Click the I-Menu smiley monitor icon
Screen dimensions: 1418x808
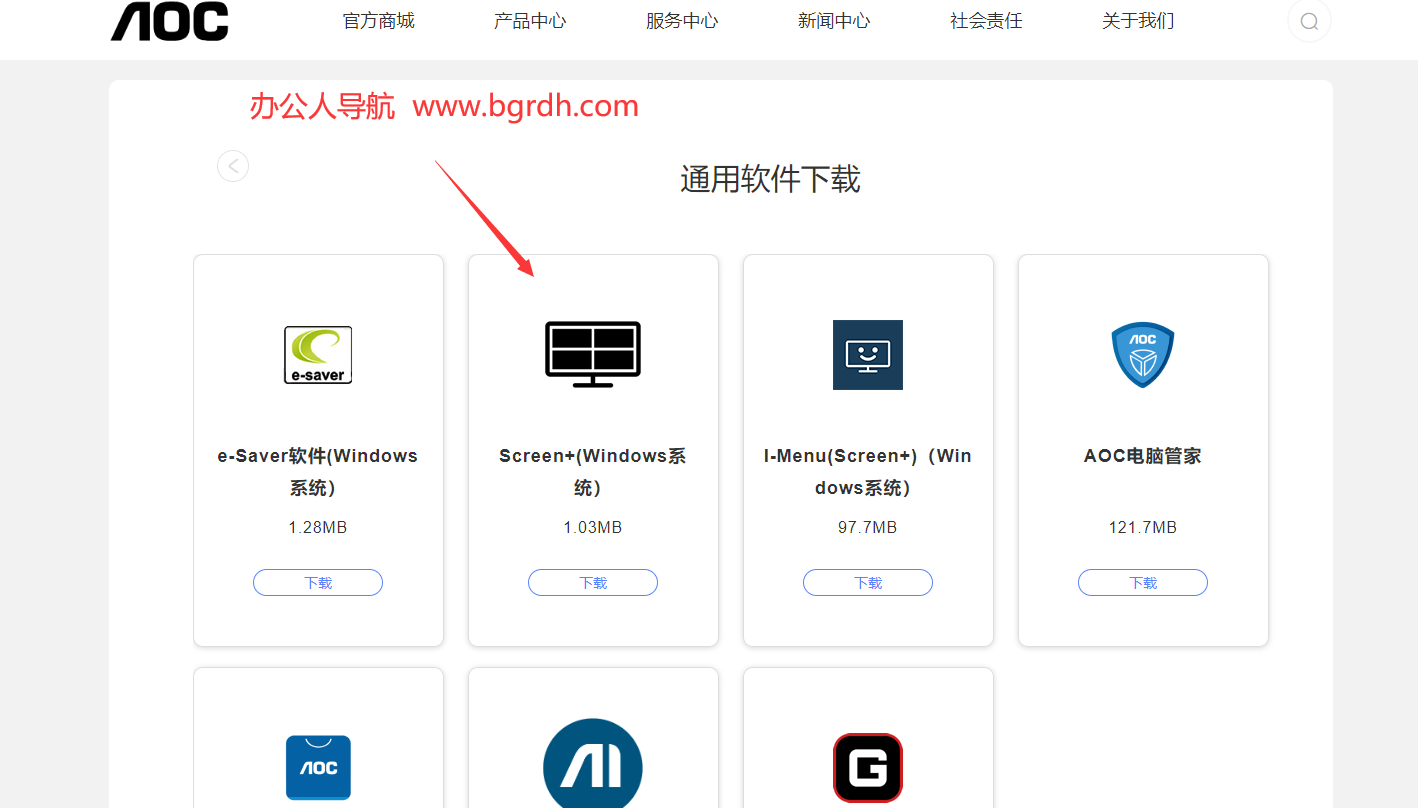[x=868, y=355]
